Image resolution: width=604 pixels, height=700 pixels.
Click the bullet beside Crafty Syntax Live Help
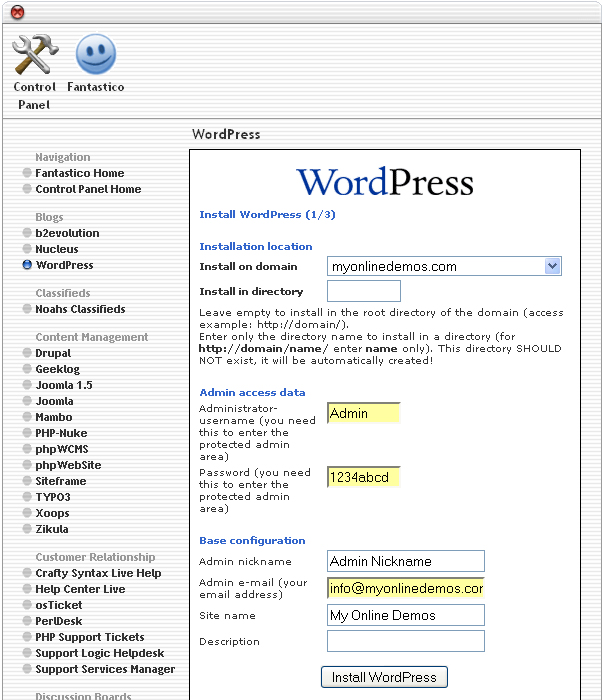click(27, 573)
